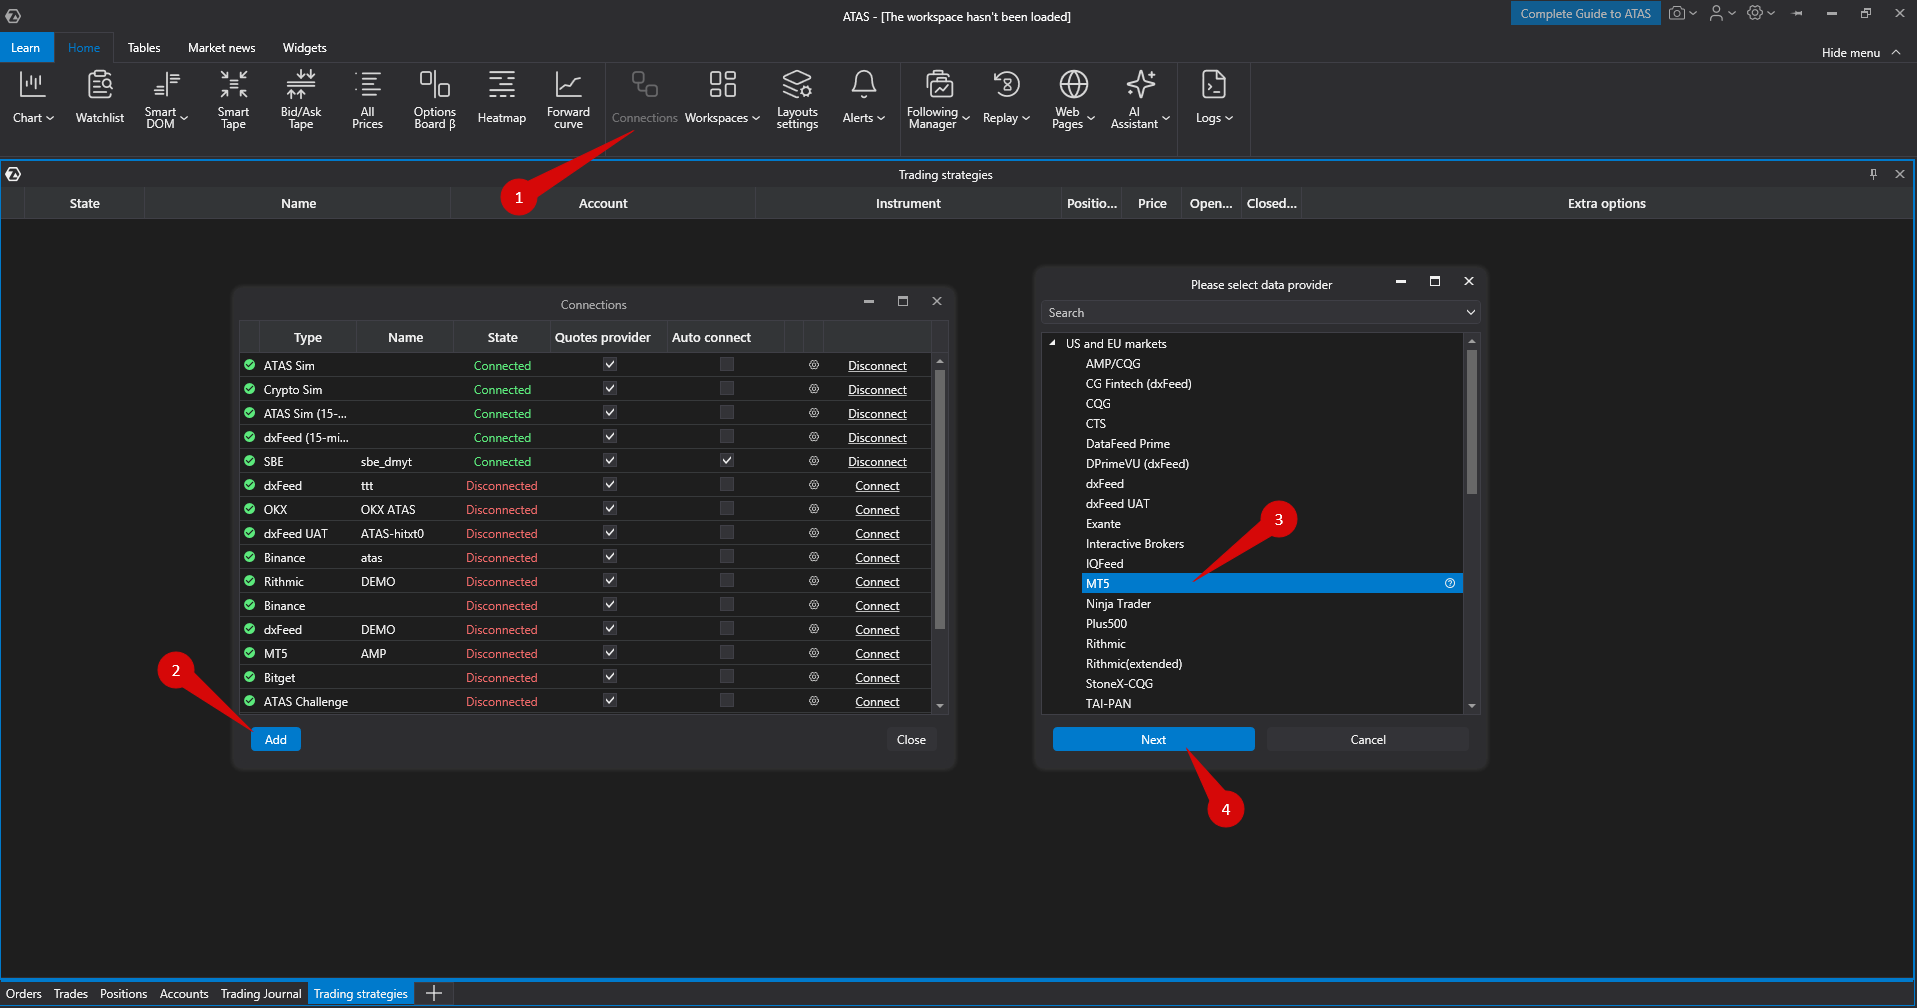Click the Chart icon in the Home ribbon
Screen dimensions: 1917x1008
click(x=32, y=85)
